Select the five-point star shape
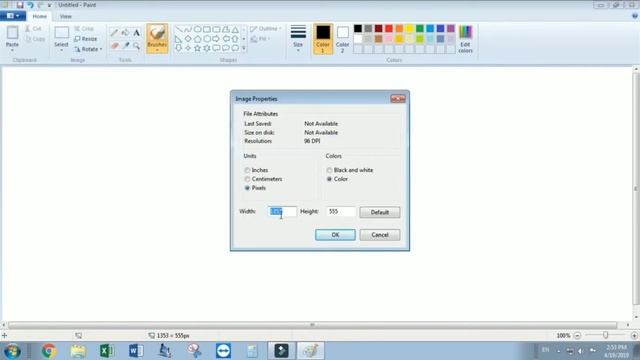This screenshot has height=360, width=640. (198, 48)
